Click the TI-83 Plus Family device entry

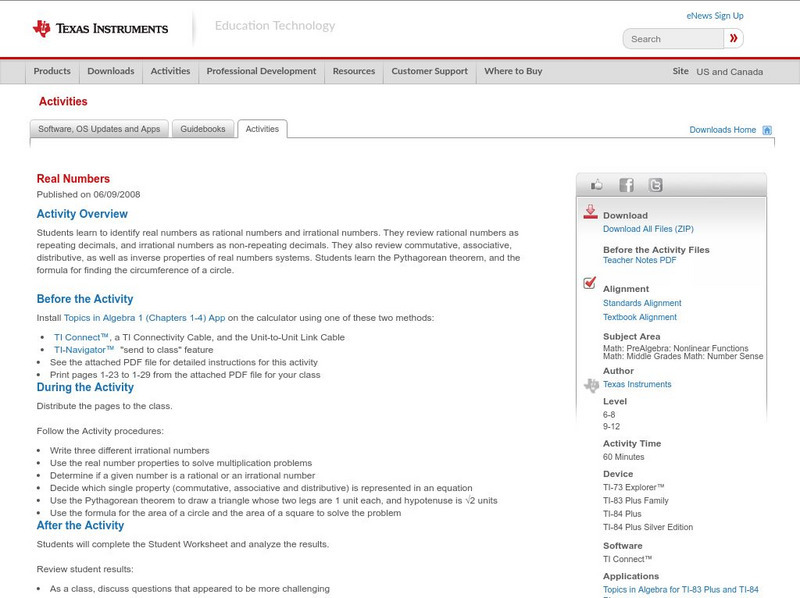(636, 501)
